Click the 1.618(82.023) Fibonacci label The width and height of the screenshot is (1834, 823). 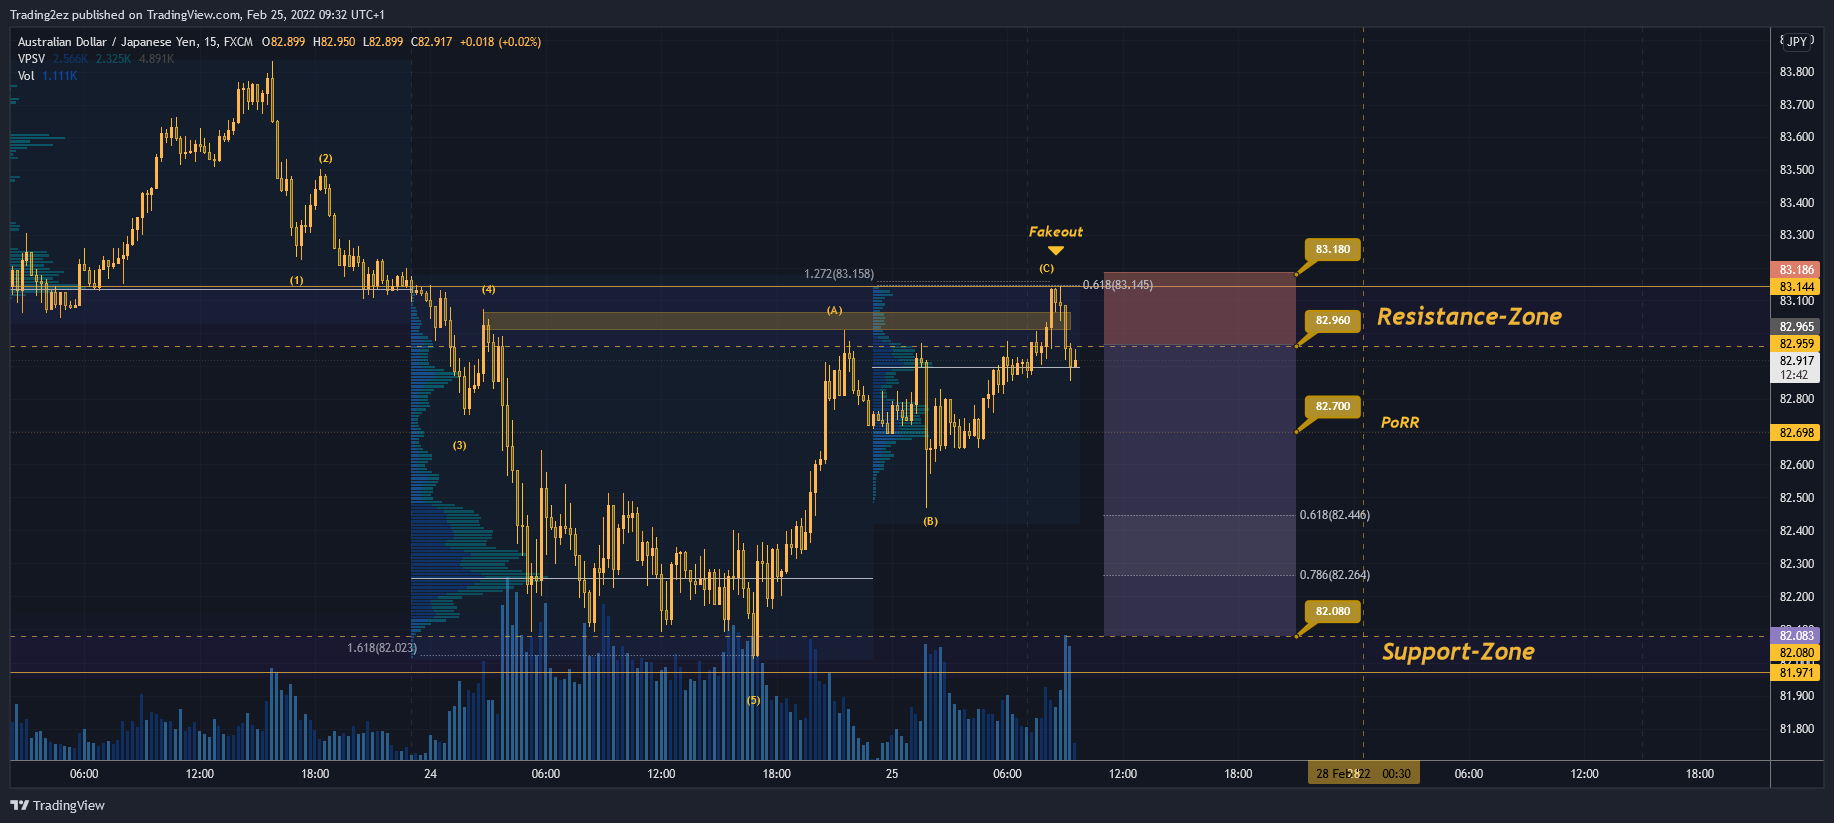[382, 648]
